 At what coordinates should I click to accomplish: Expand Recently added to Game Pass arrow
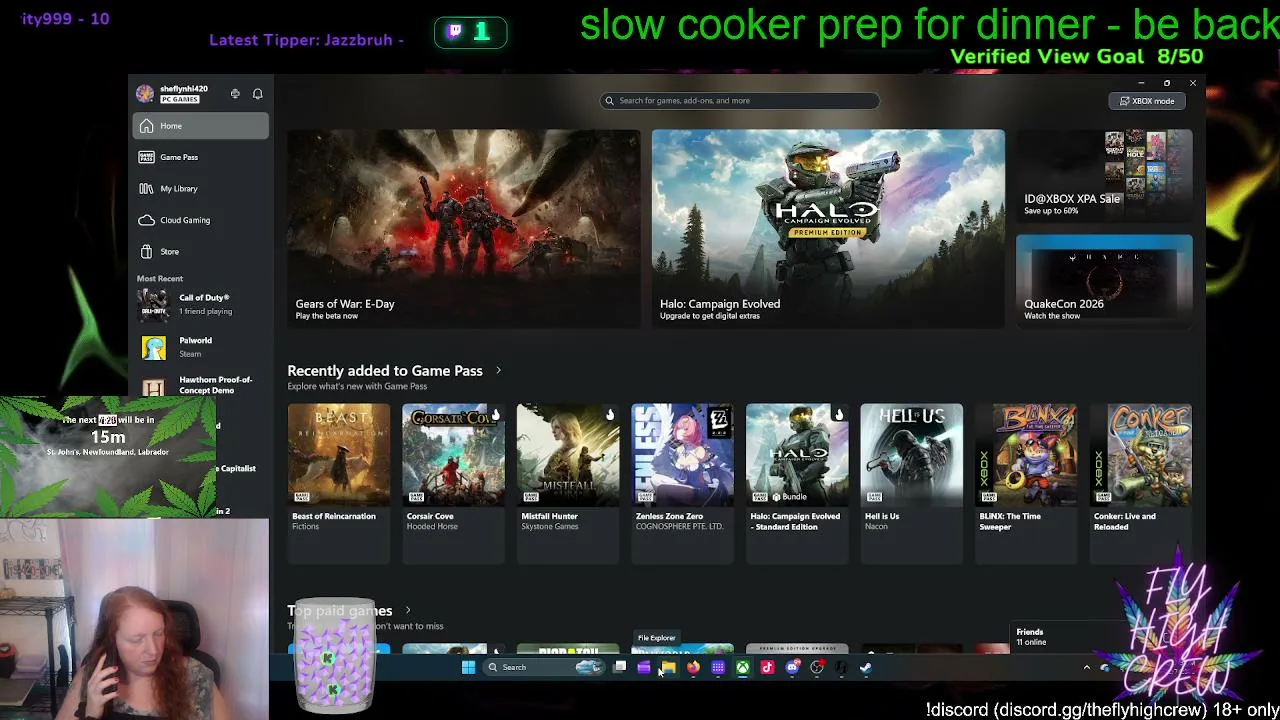coord(498,371)
